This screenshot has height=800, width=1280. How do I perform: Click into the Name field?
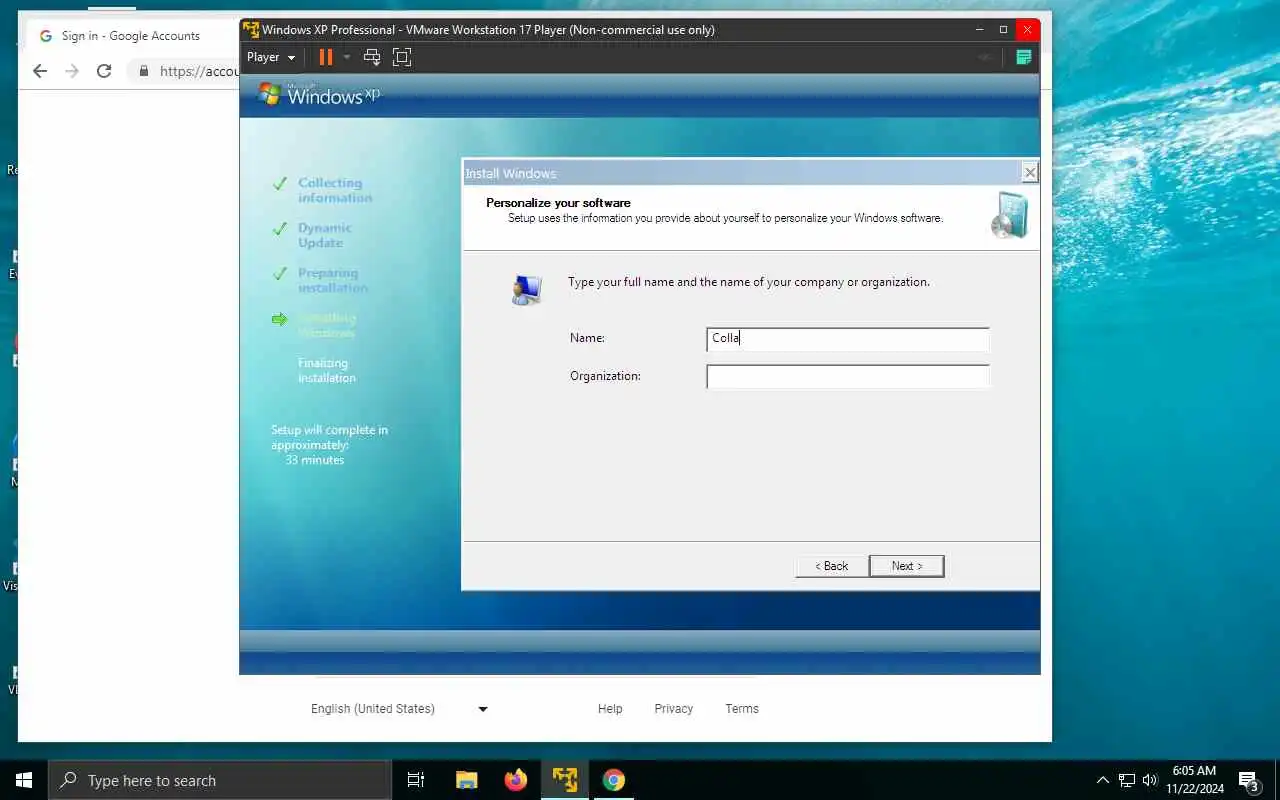(848, 339)
